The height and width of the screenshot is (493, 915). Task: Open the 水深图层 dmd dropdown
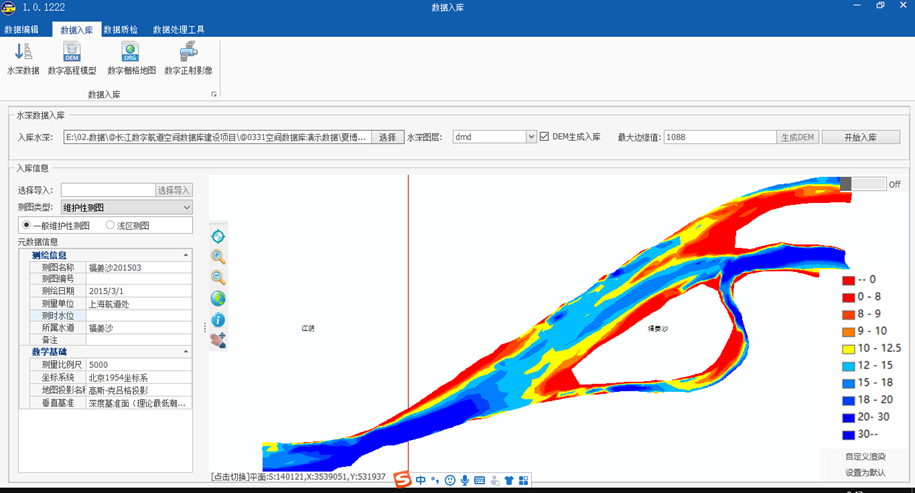(531, 137)
